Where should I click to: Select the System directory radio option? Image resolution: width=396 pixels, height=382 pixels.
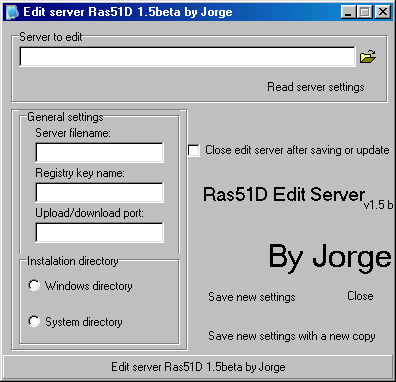[x=34, y=322]
